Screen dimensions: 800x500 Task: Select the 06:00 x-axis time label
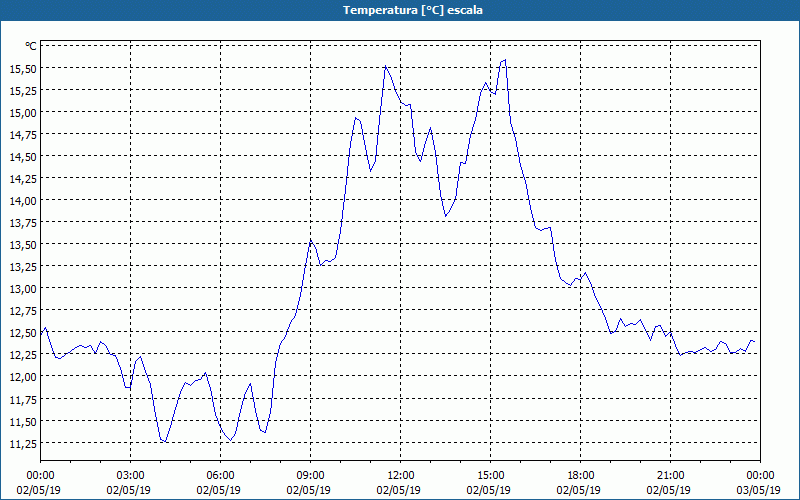(220, 476)
